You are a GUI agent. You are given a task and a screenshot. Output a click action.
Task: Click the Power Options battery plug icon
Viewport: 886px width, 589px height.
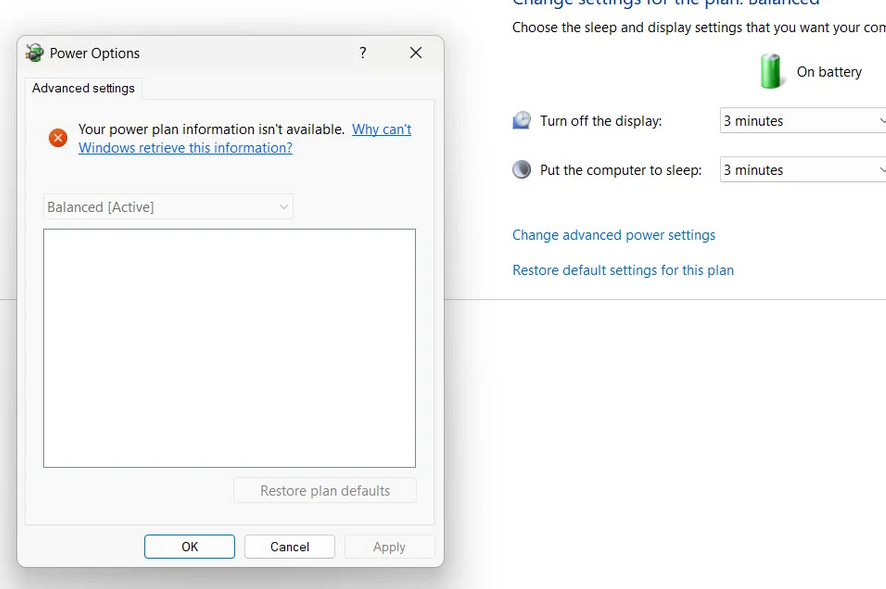click(34, 53)
